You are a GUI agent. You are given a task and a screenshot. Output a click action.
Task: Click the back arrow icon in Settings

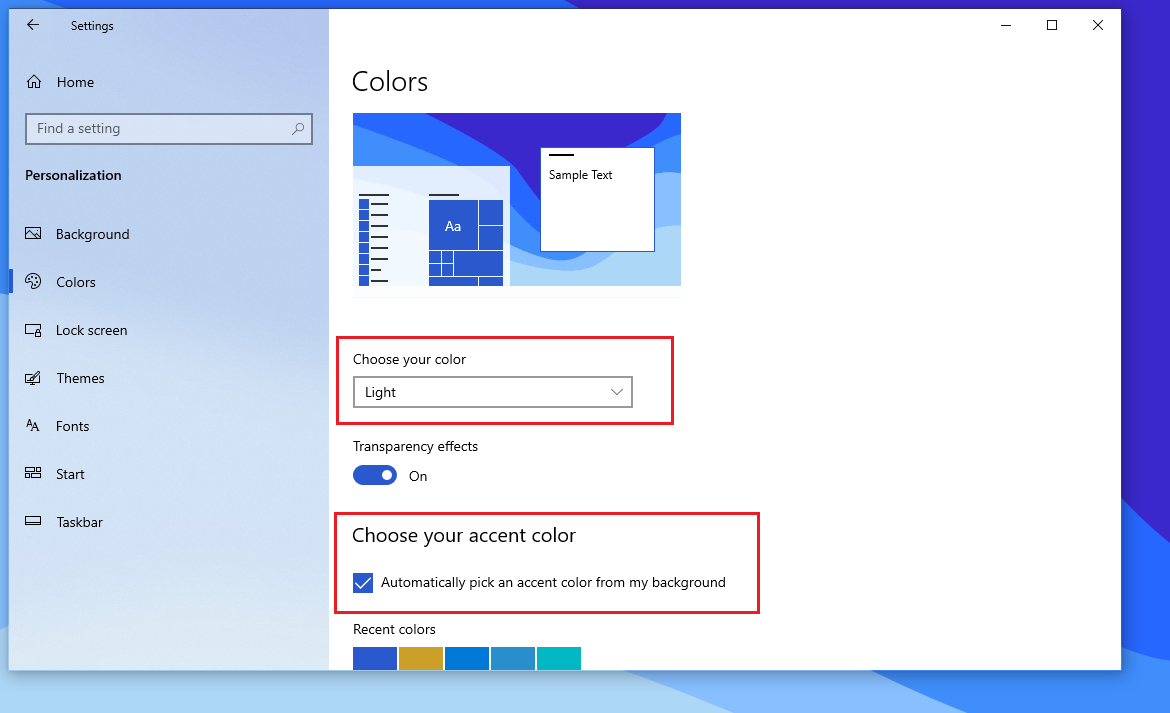tap(33, 26)
